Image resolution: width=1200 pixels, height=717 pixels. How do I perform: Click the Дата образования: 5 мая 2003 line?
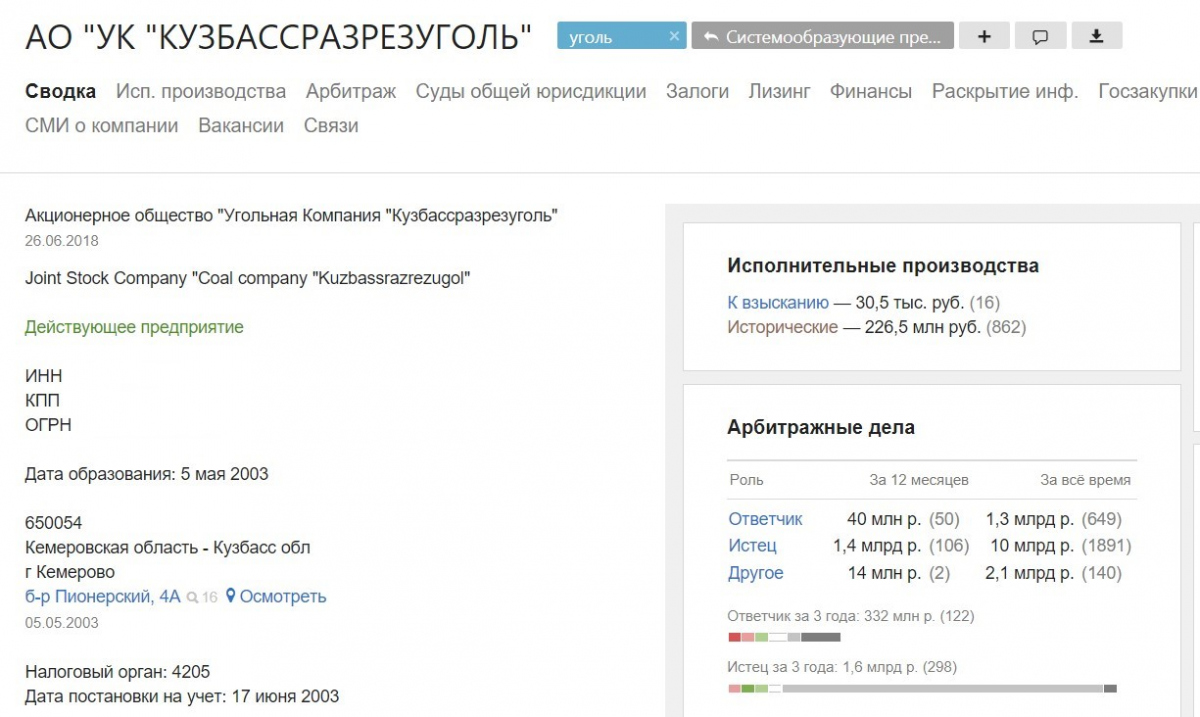(x=147, y=474)
